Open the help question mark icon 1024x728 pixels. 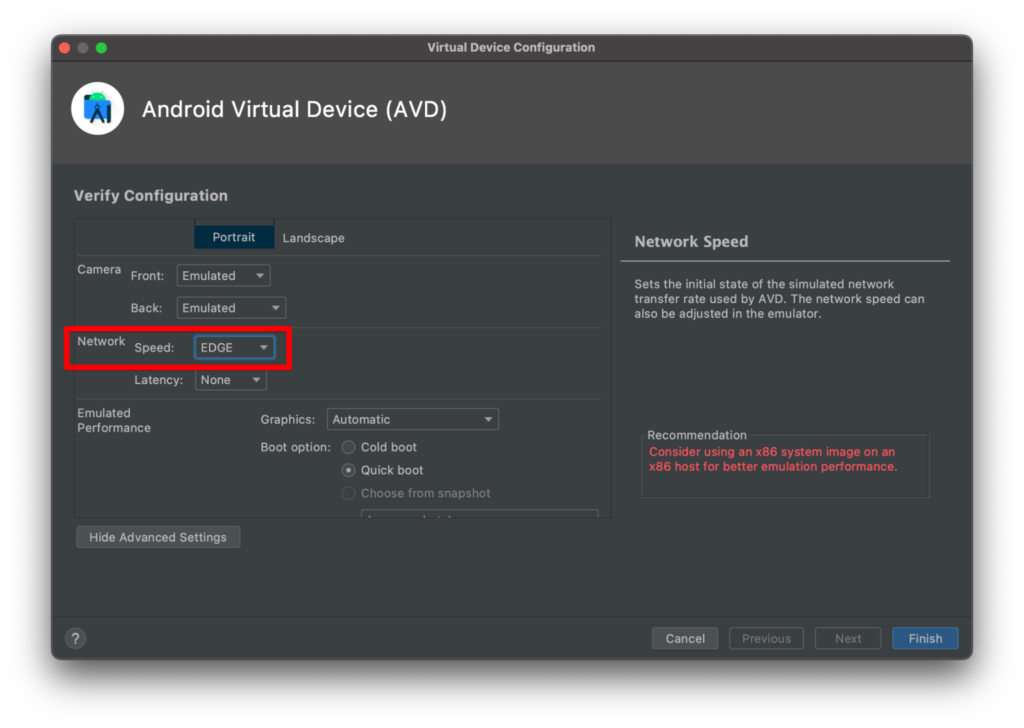(75, 638)
